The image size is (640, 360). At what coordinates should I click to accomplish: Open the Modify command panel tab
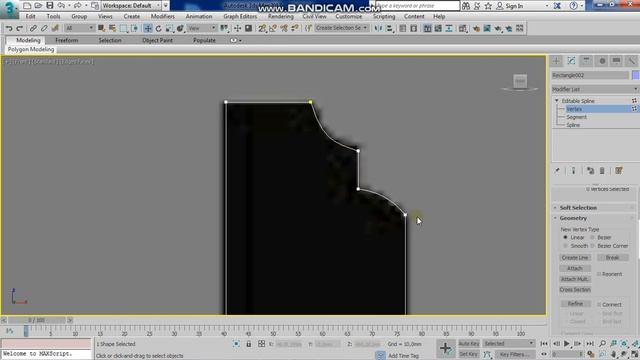click(571, 61)
